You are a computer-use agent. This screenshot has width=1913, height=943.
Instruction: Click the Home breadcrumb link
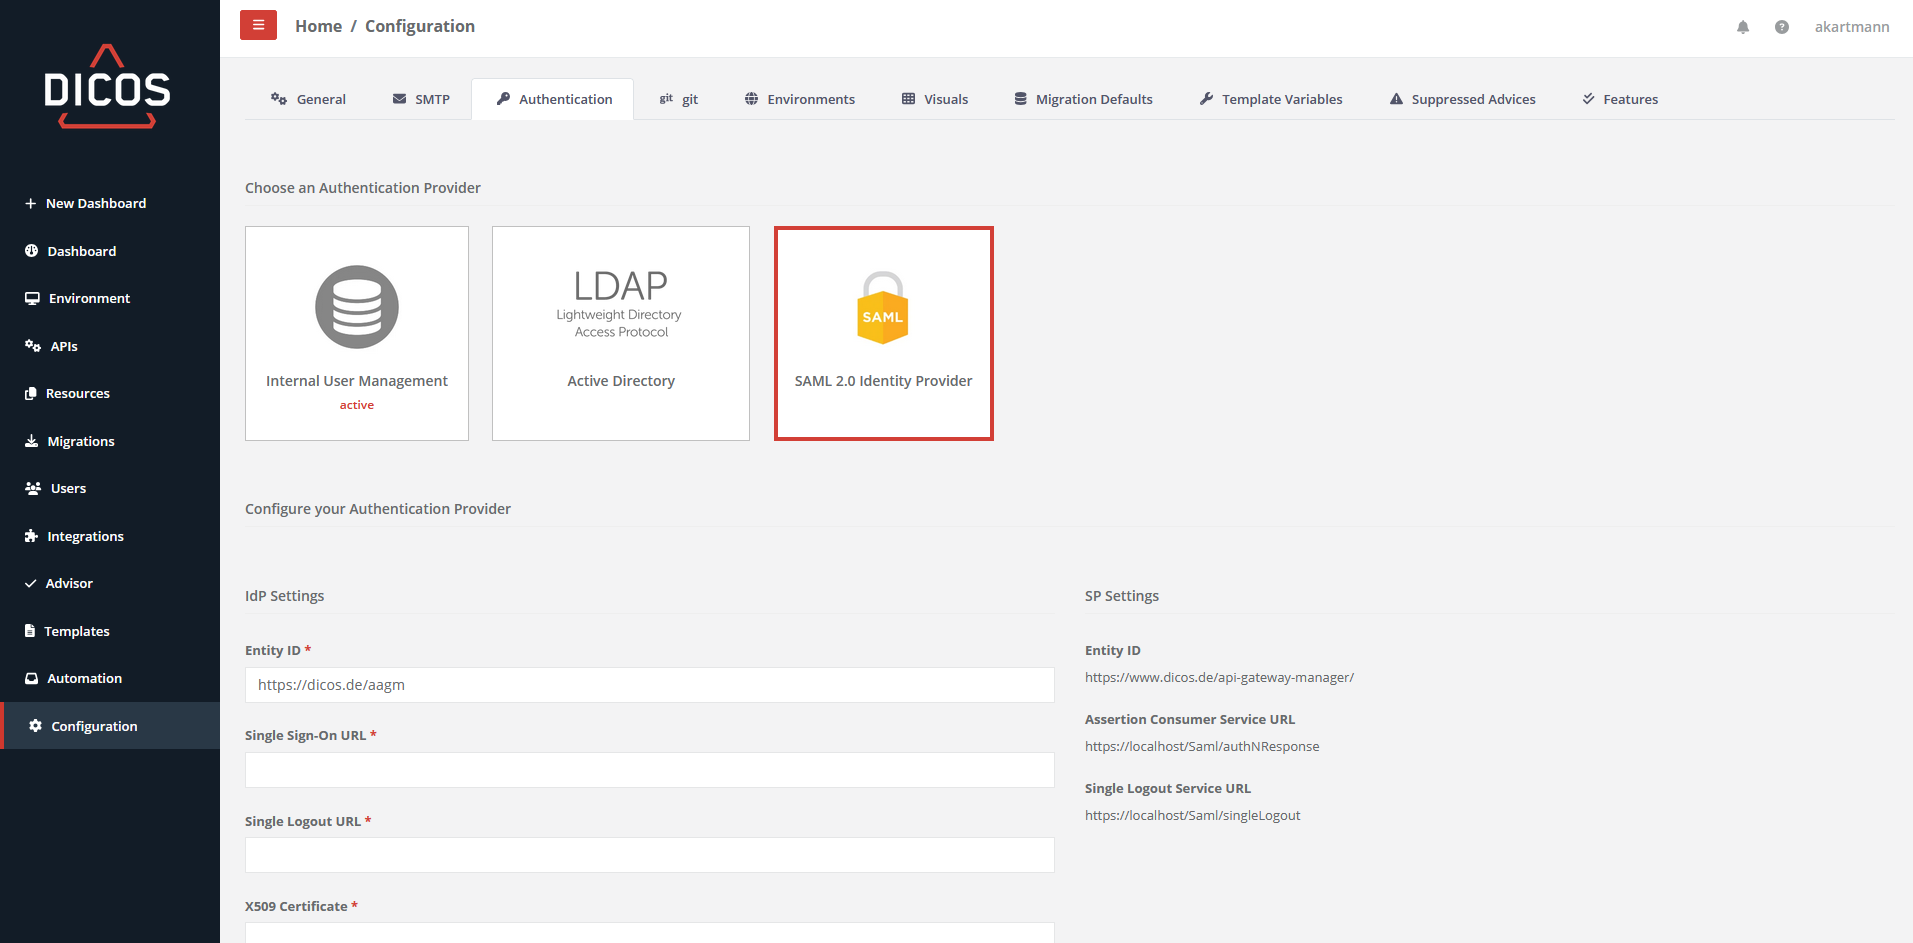pos(318,26)
